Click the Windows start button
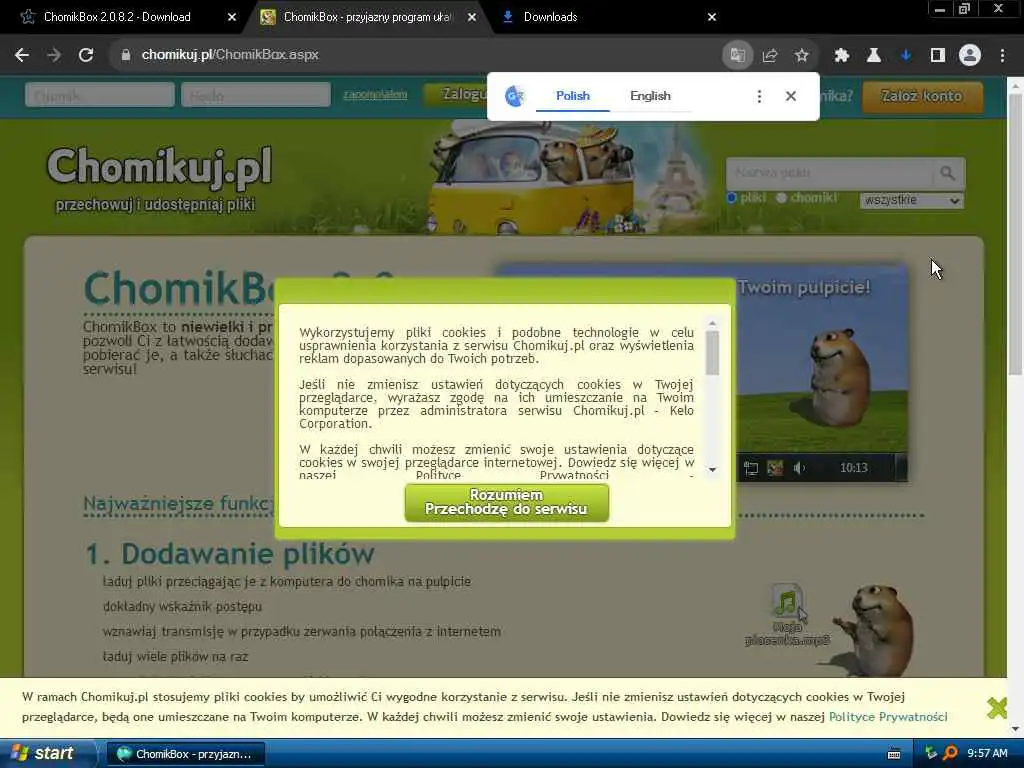1024x768 pixels. tap(48, 754)
